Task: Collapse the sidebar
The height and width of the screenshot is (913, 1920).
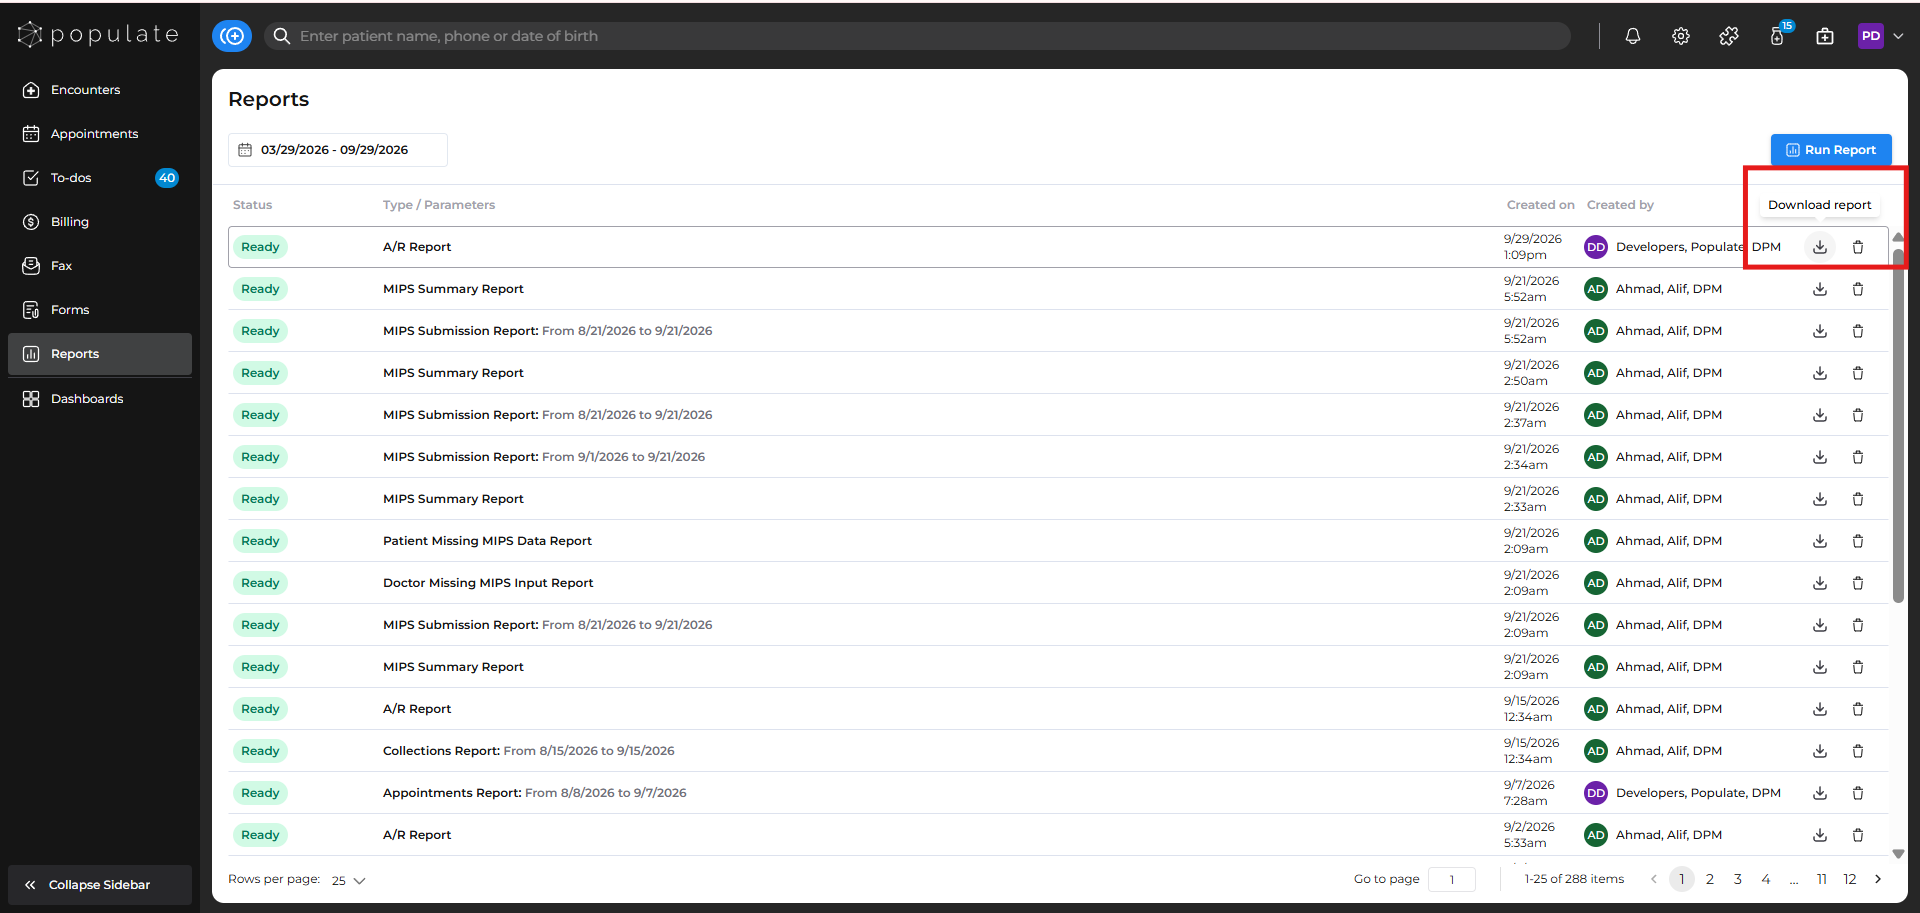Action: pos(100,885)
